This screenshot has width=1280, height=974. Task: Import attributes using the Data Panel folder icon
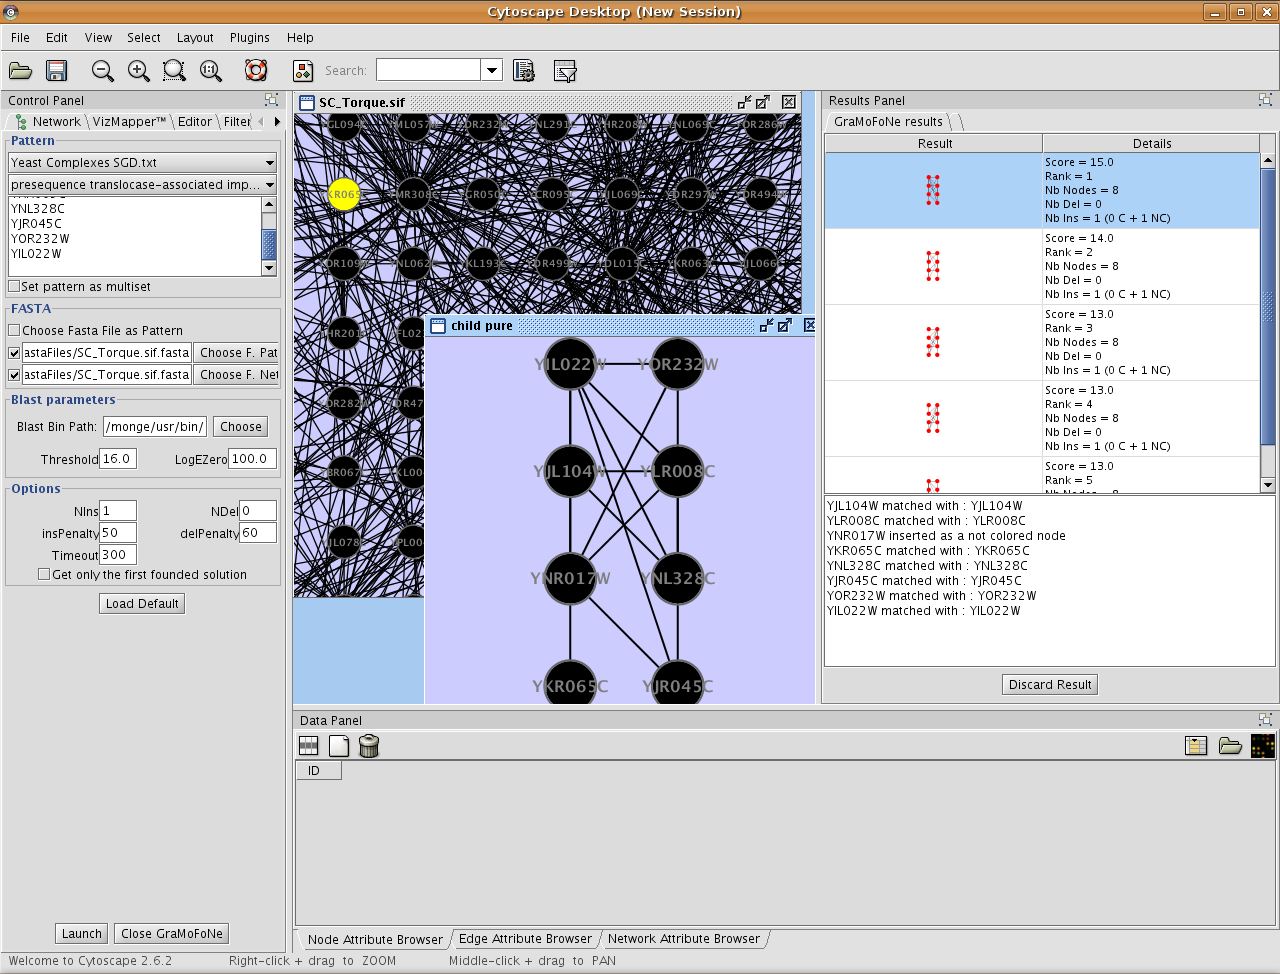coord(1230,746)
